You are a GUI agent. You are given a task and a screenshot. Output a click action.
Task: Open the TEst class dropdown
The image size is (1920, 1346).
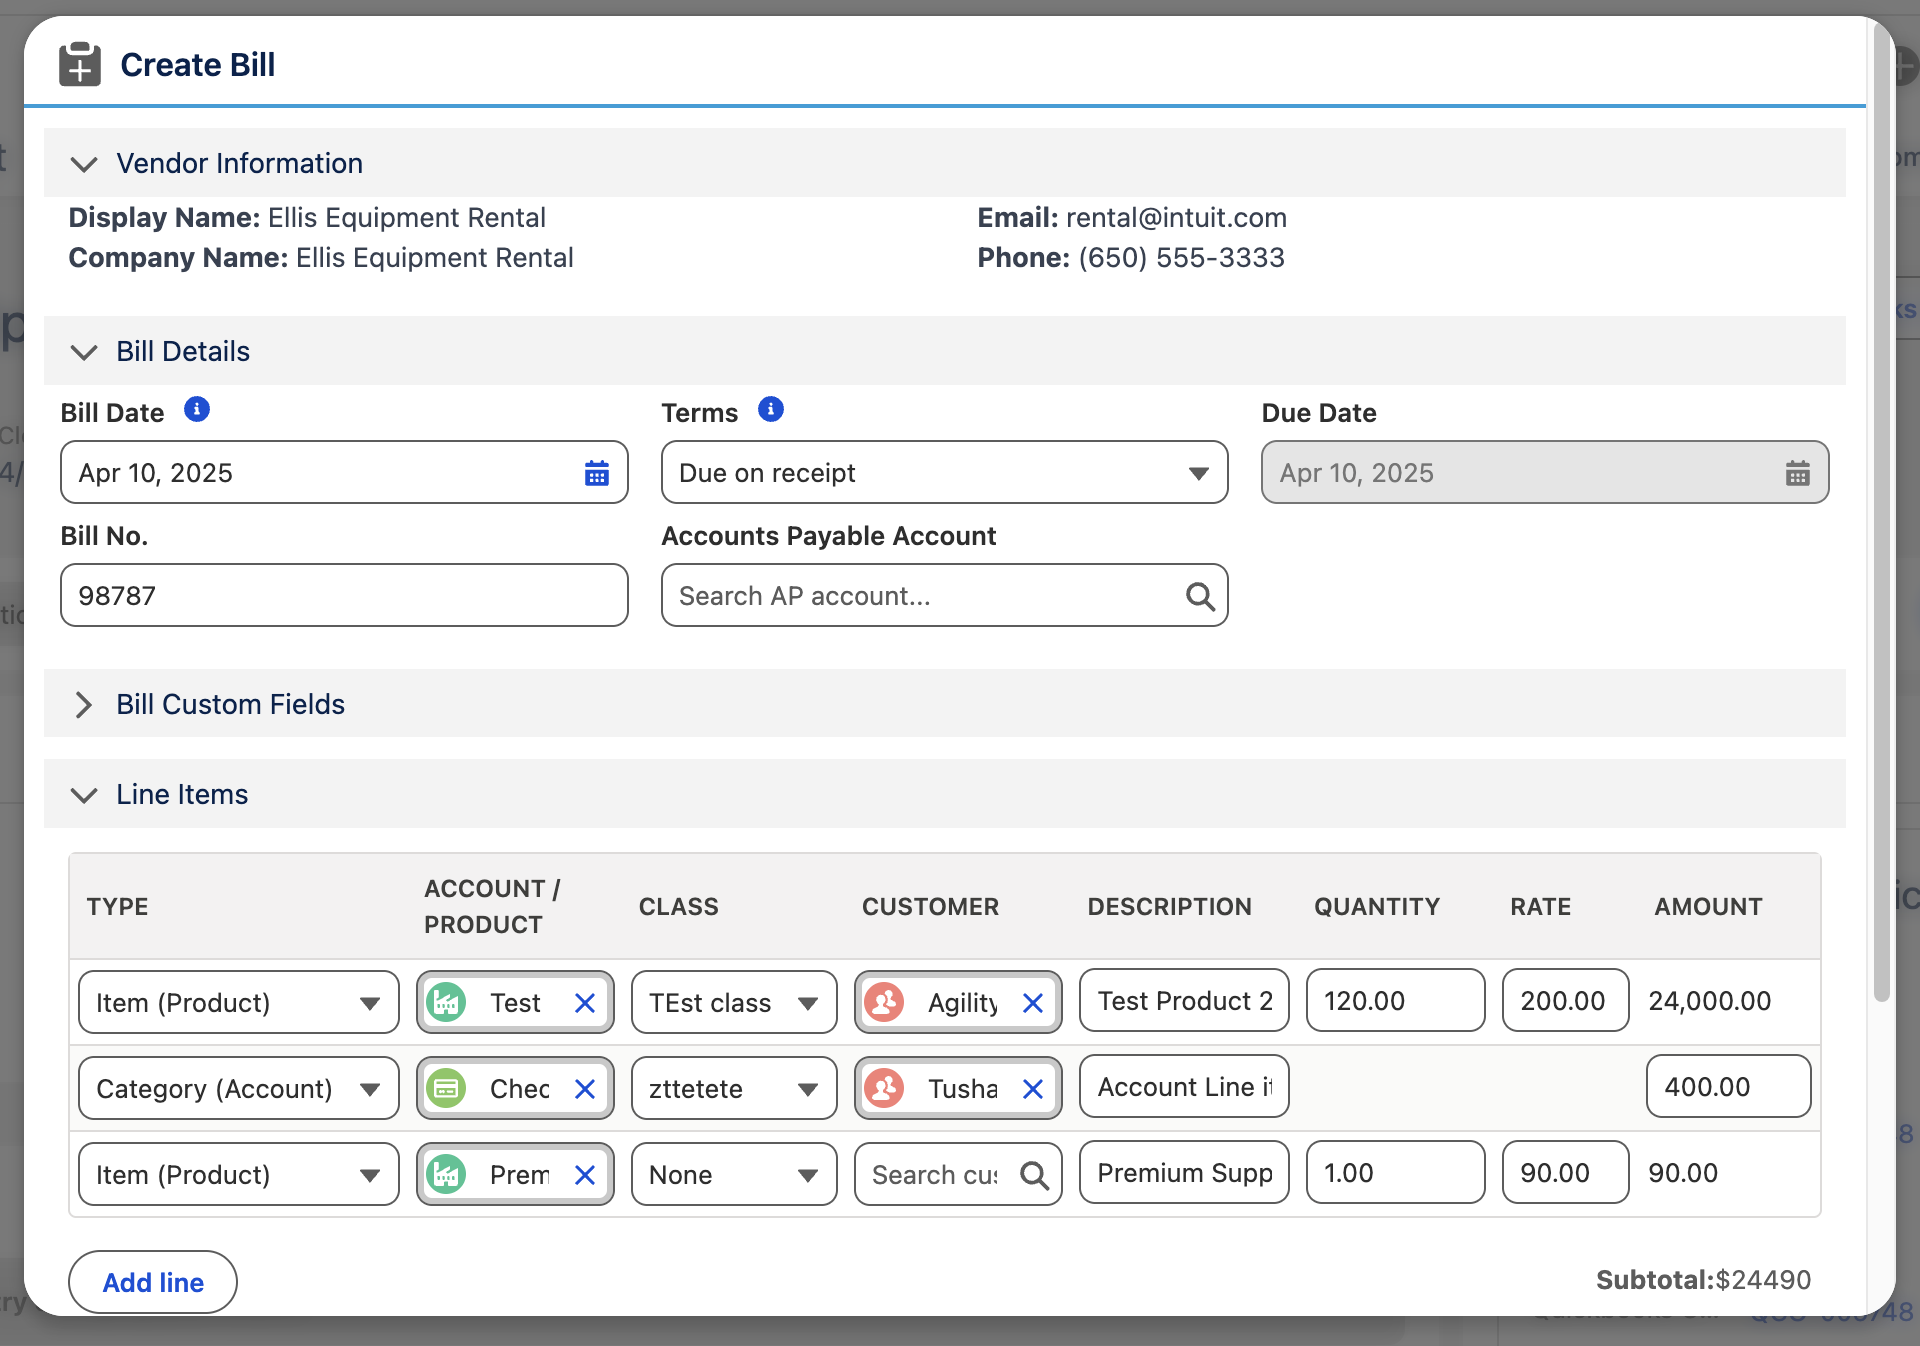pyautogui.click(x=734, y=1003)
